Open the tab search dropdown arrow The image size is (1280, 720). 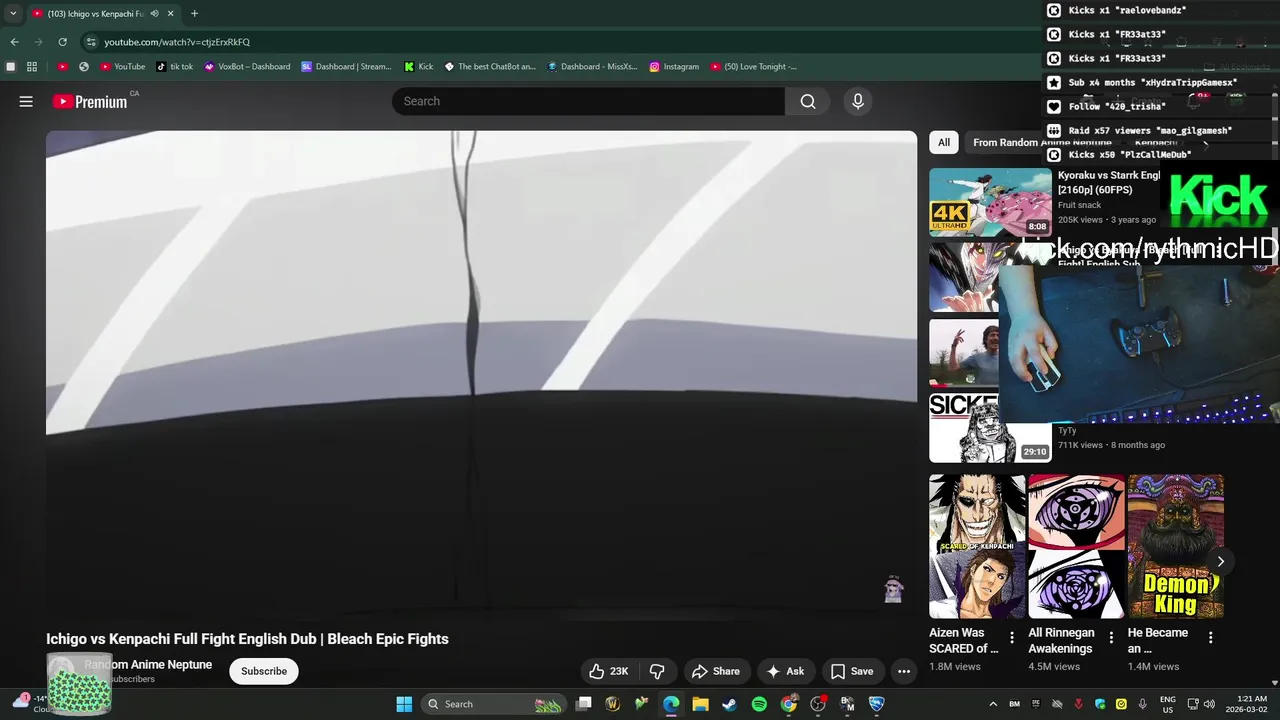[x=13, y=14]
